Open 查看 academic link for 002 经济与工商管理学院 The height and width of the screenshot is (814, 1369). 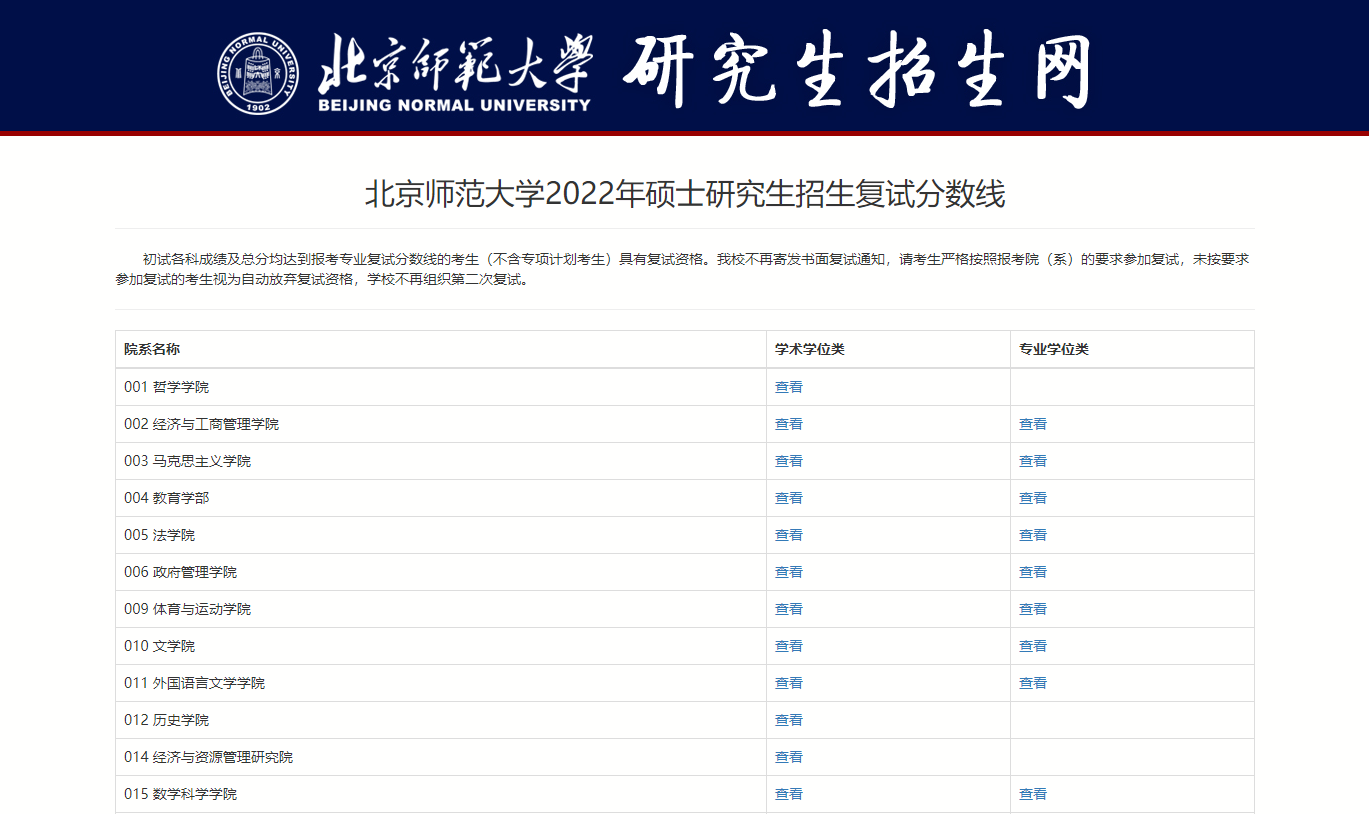789,424
